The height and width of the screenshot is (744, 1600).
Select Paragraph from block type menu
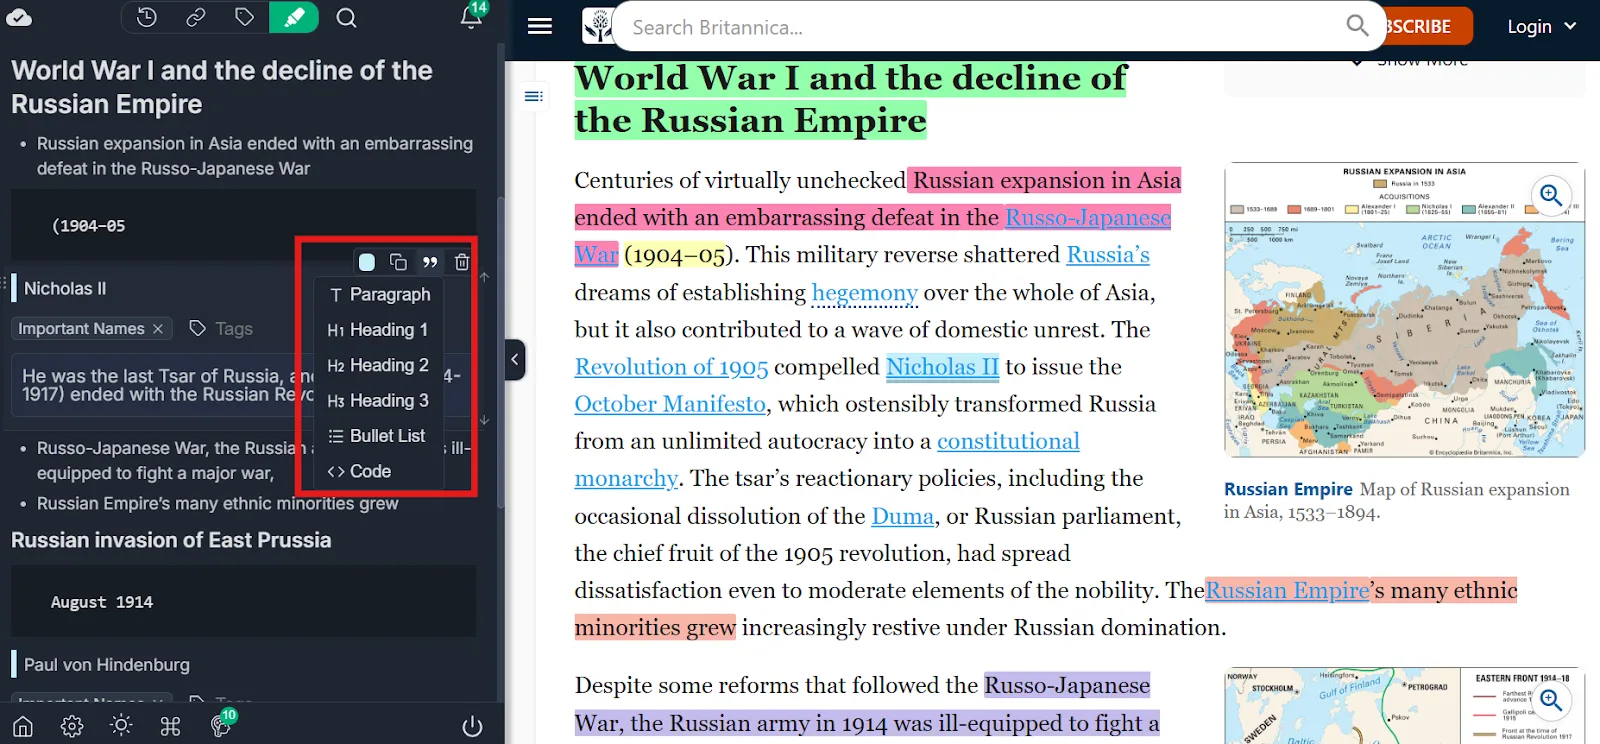coord(379,295)
